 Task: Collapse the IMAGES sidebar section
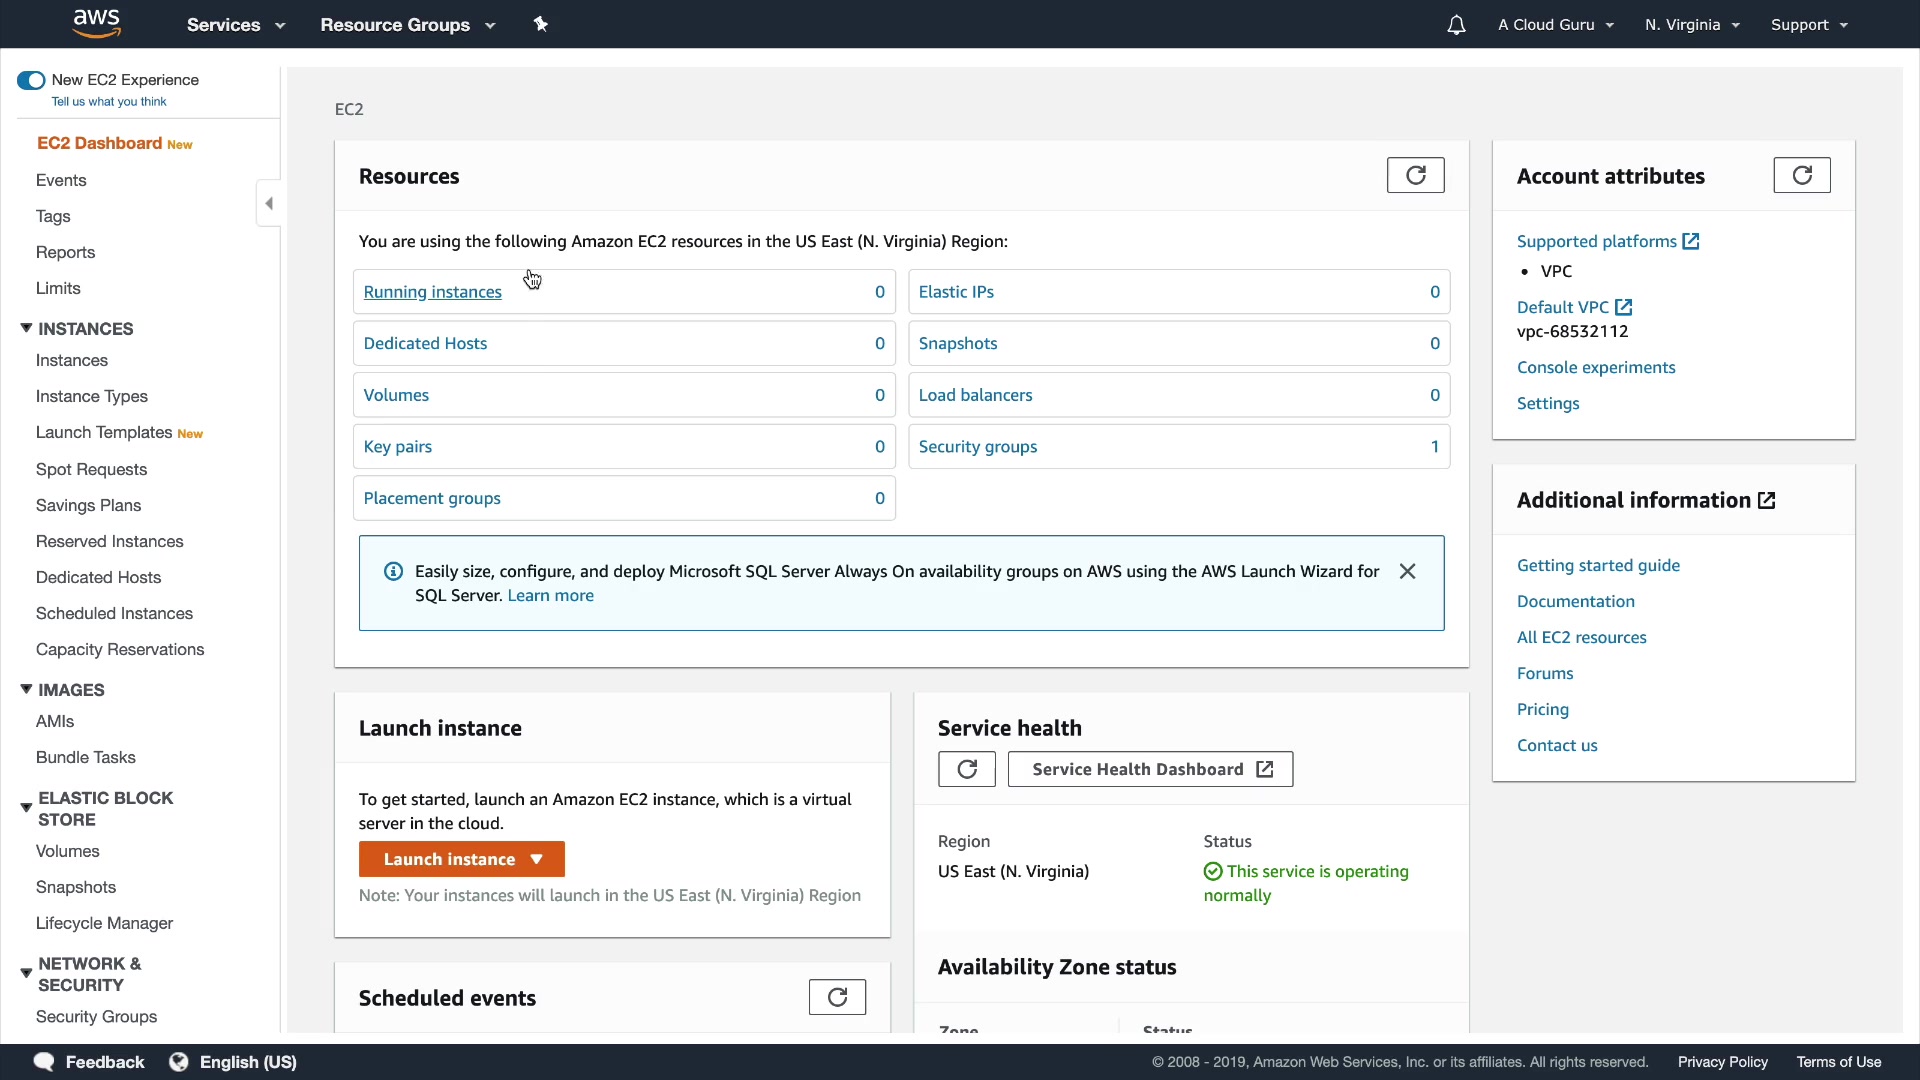[26, 689]
